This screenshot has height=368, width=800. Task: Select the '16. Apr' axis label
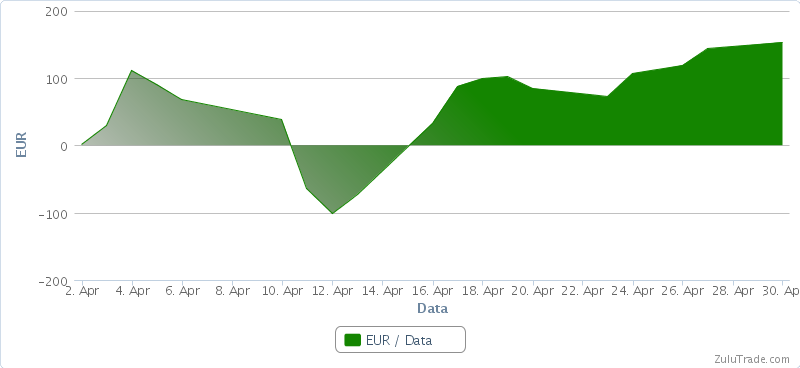(x=432, y=291)
